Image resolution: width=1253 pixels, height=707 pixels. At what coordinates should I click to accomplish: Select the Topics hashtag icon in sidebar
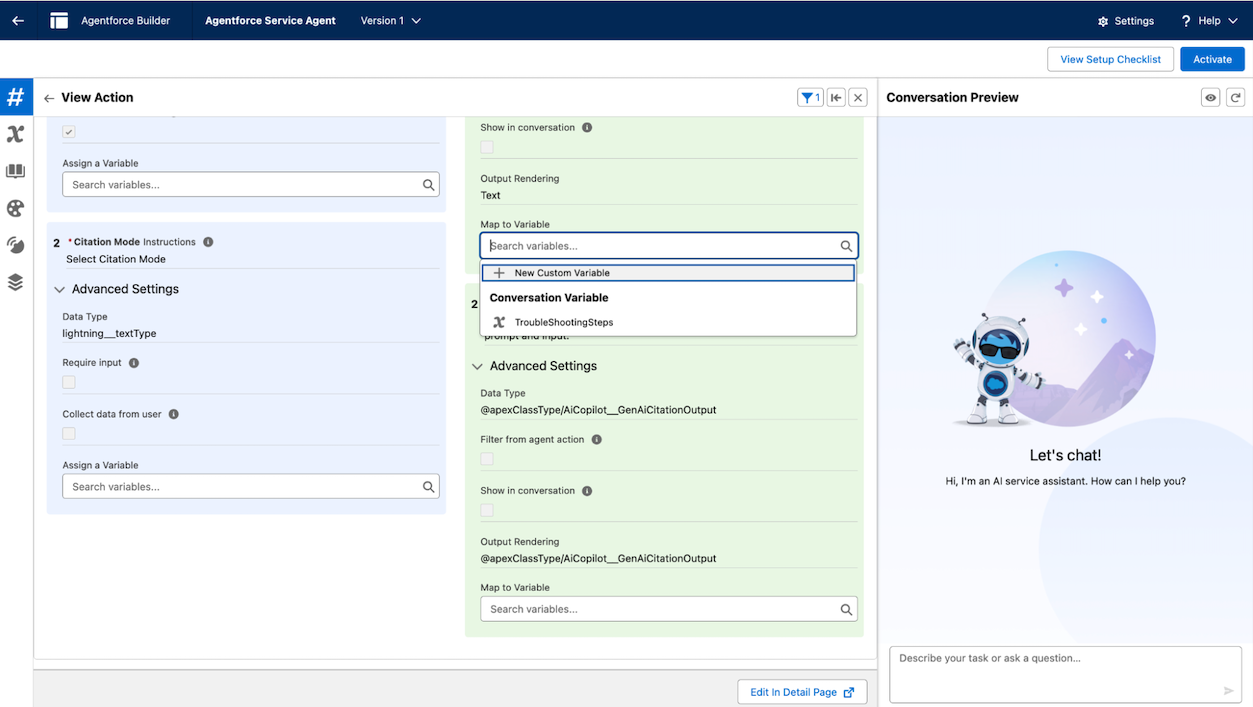[16, 96]
